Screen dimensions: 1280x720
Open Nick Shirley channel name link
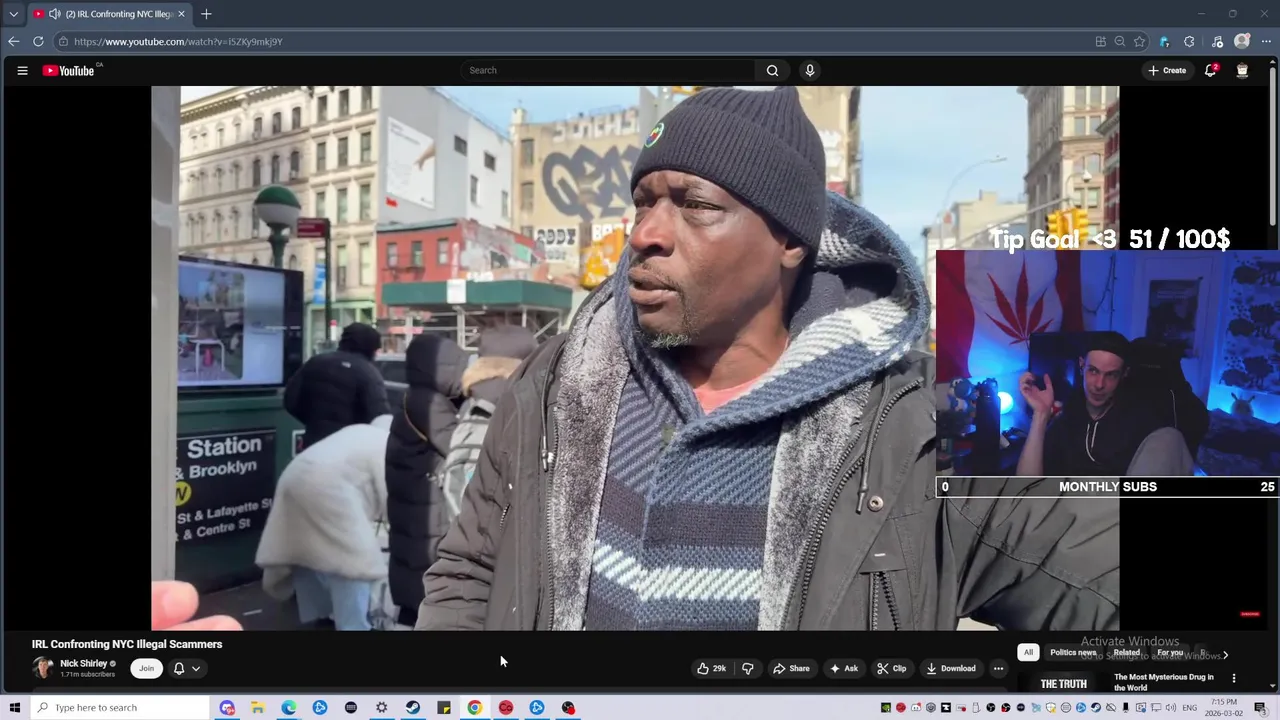click(84, 663)
